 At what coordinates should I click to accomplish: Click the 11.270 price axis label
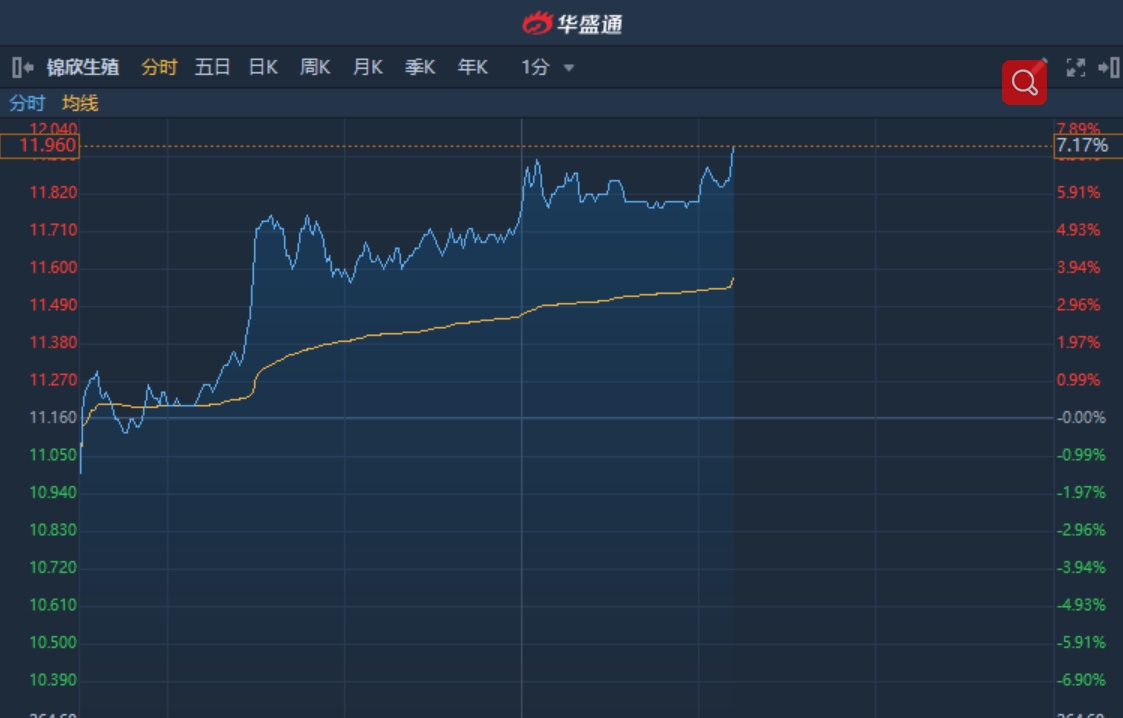click(53, 380)
